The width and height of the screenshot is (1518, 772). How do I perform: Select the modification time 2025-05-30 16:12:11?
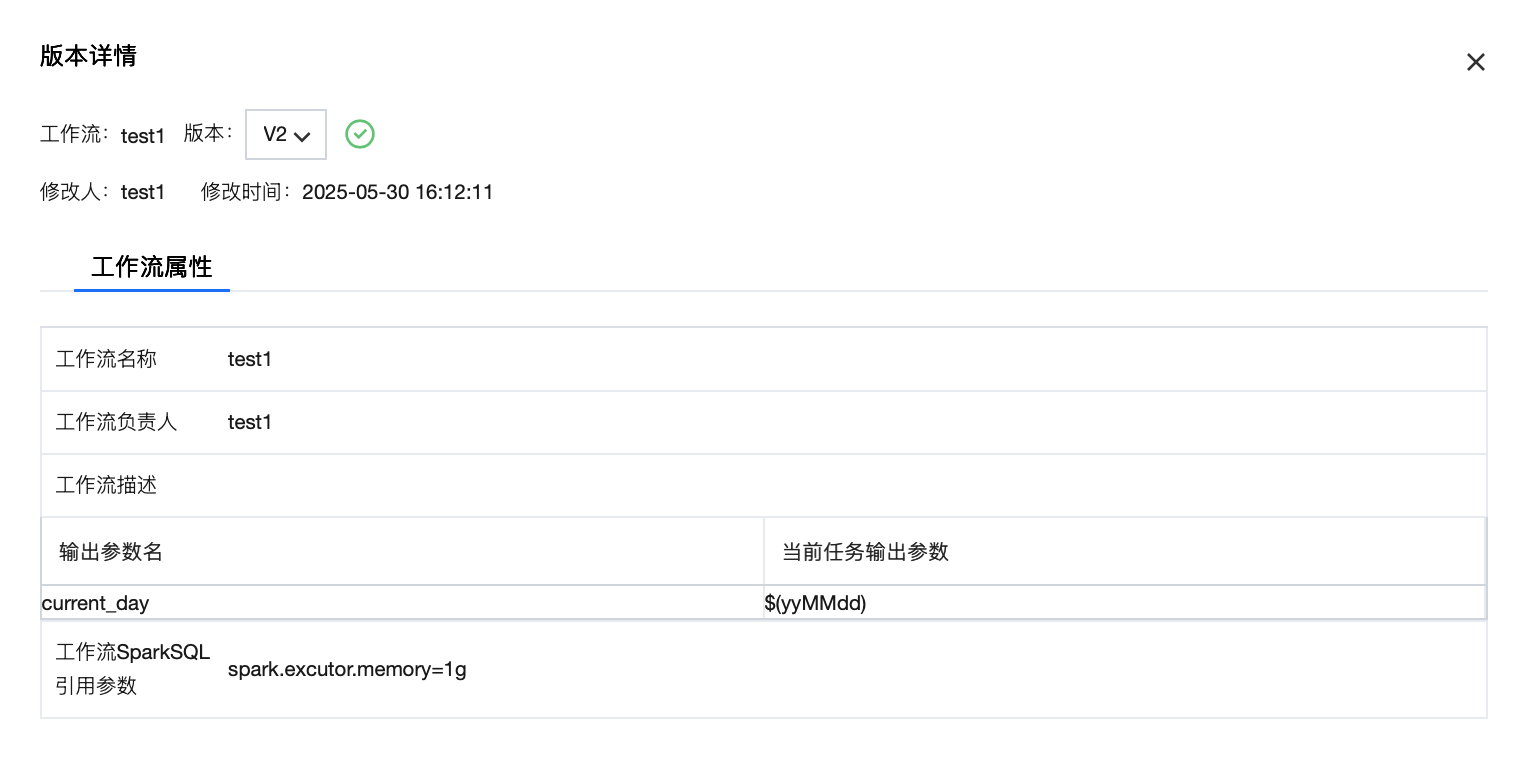[397, 192]
